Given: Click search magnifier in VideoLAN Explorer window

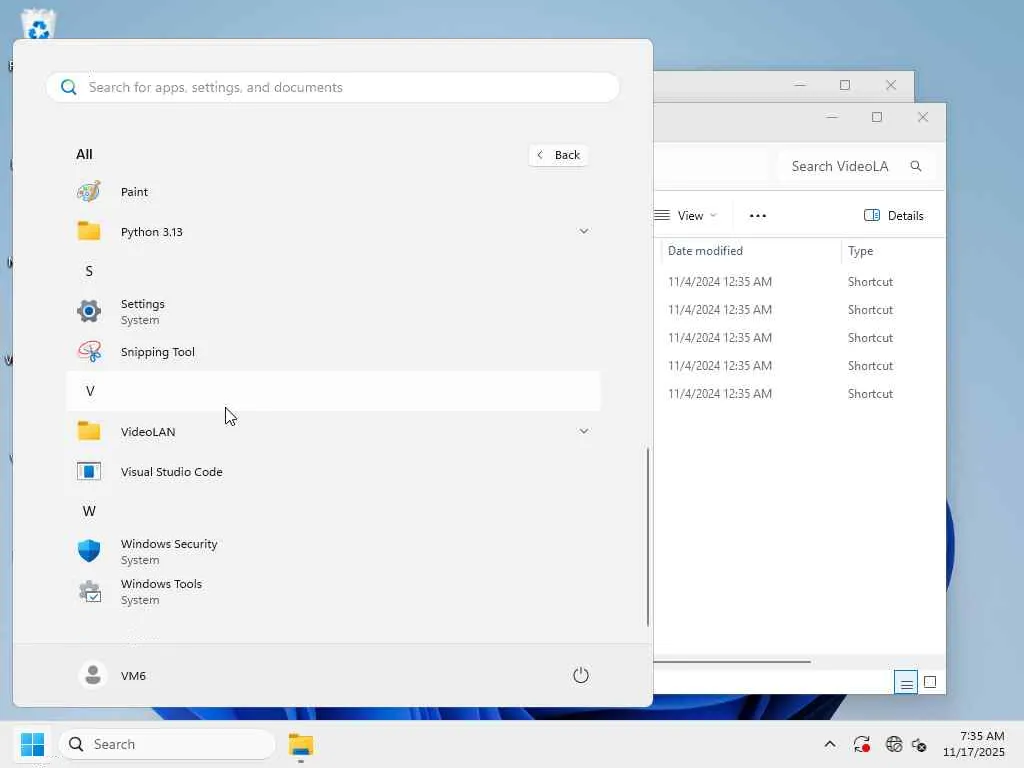Looking at the screenshot, I should tap(916, 166).
